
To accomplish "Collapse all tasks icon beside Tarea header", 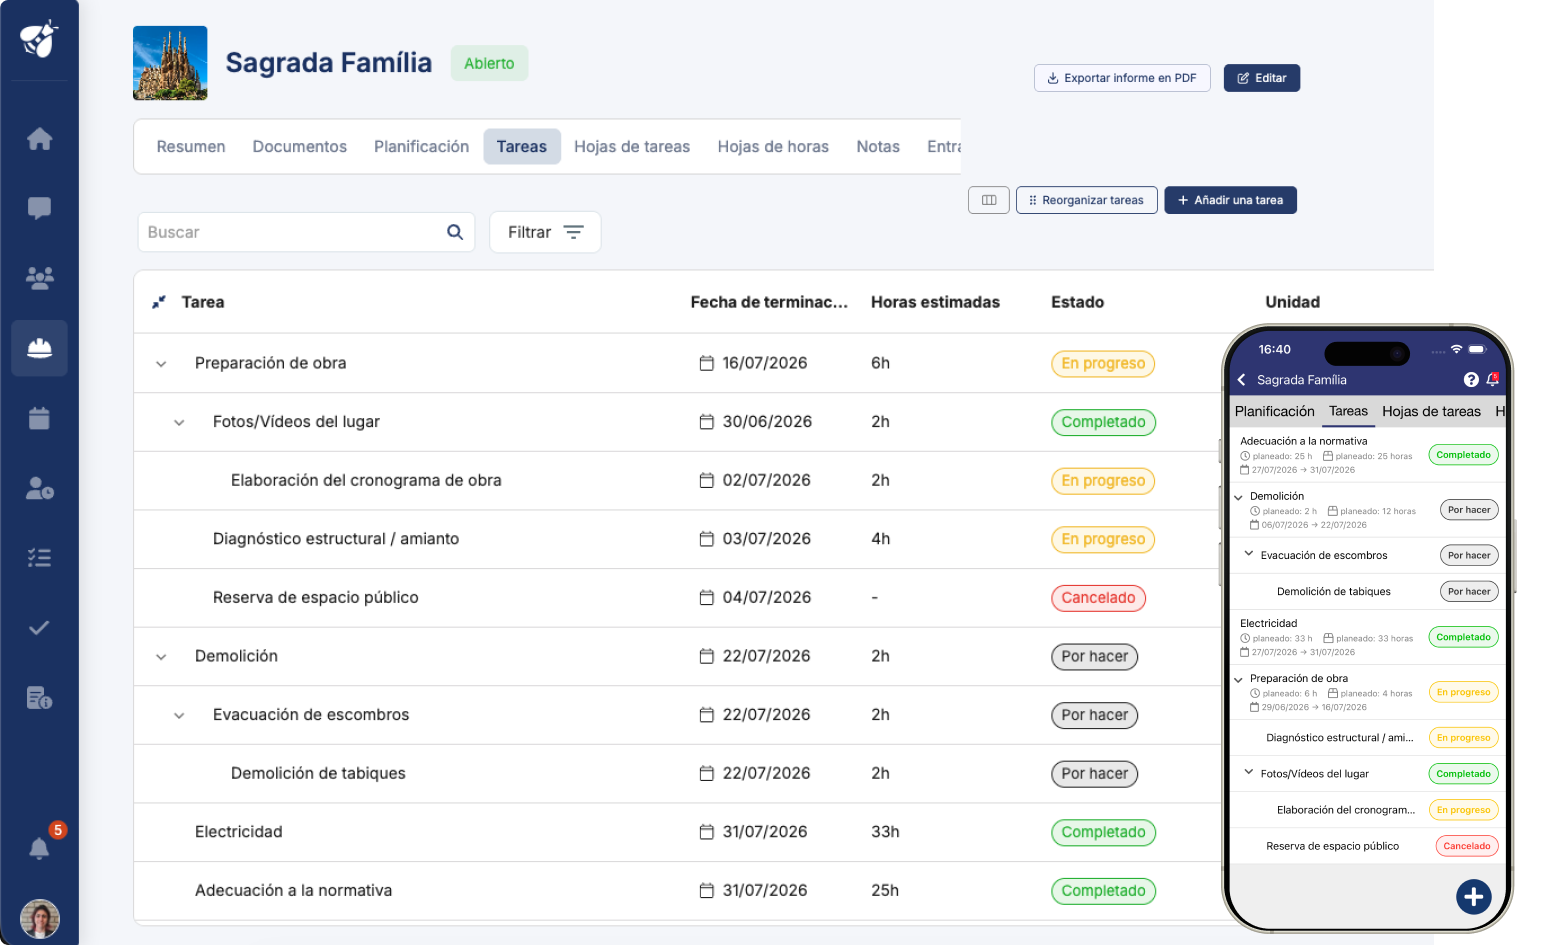I will pos(158,302).
